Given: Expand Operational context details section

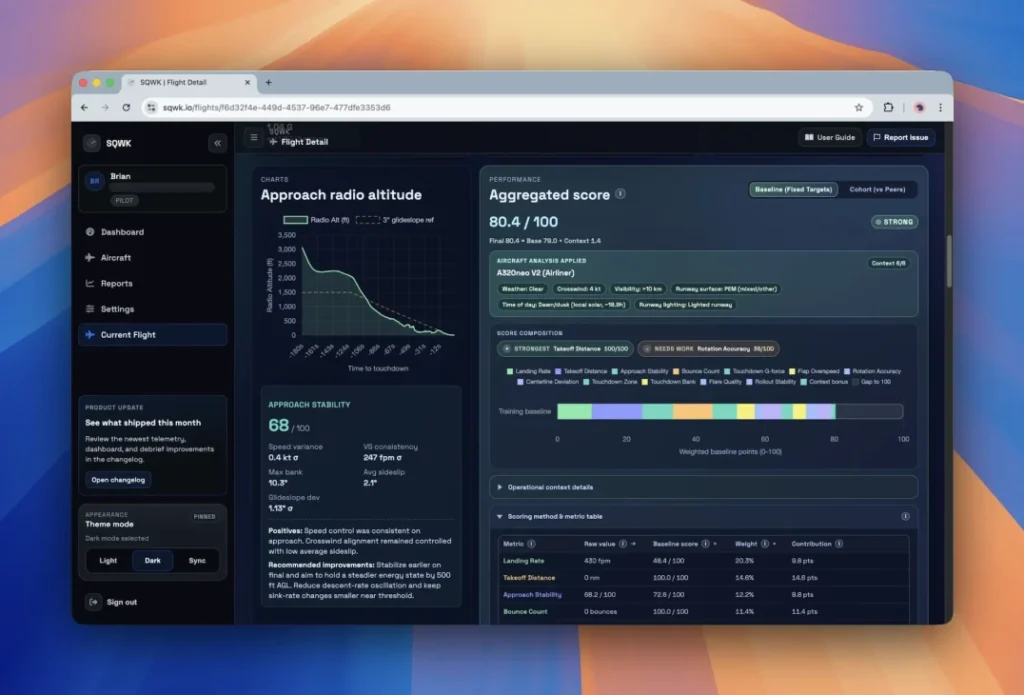Looking at the screenshot, I should pyautogui.click(x=703, y=487).
